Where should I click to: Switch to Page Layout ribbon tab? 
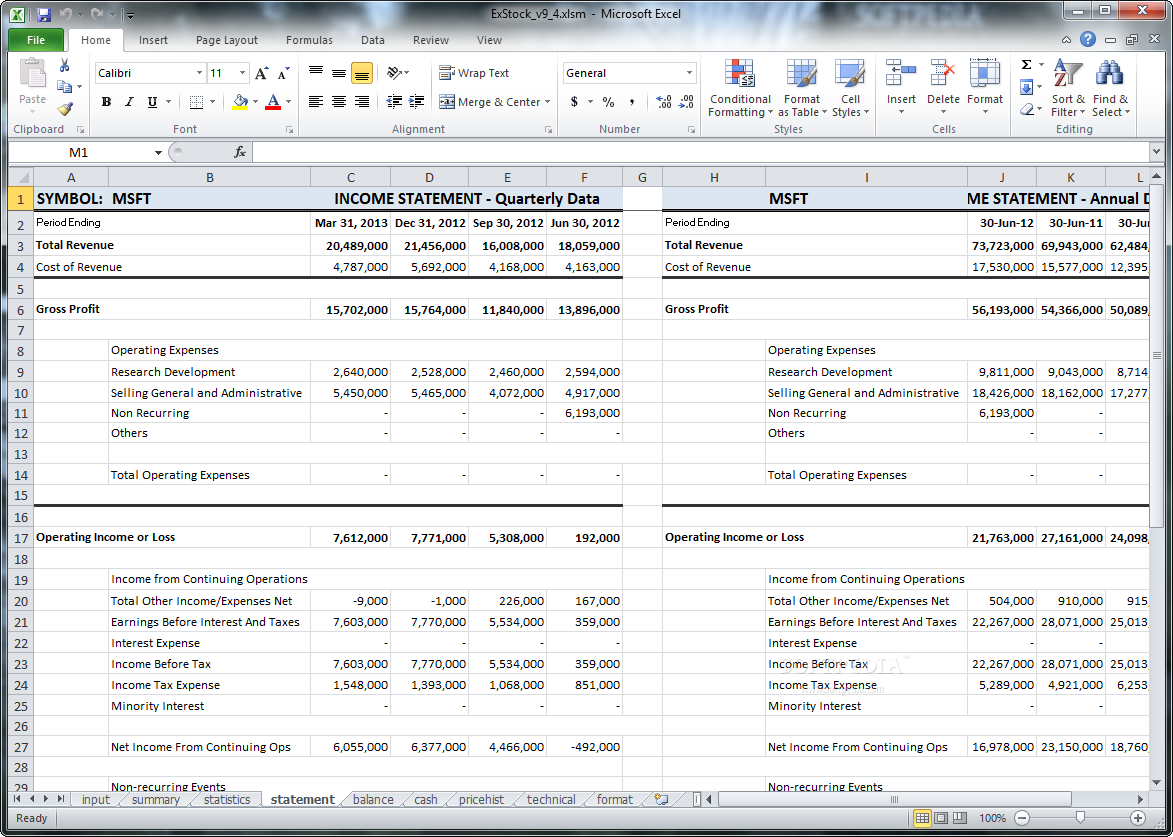pos(227,40)
